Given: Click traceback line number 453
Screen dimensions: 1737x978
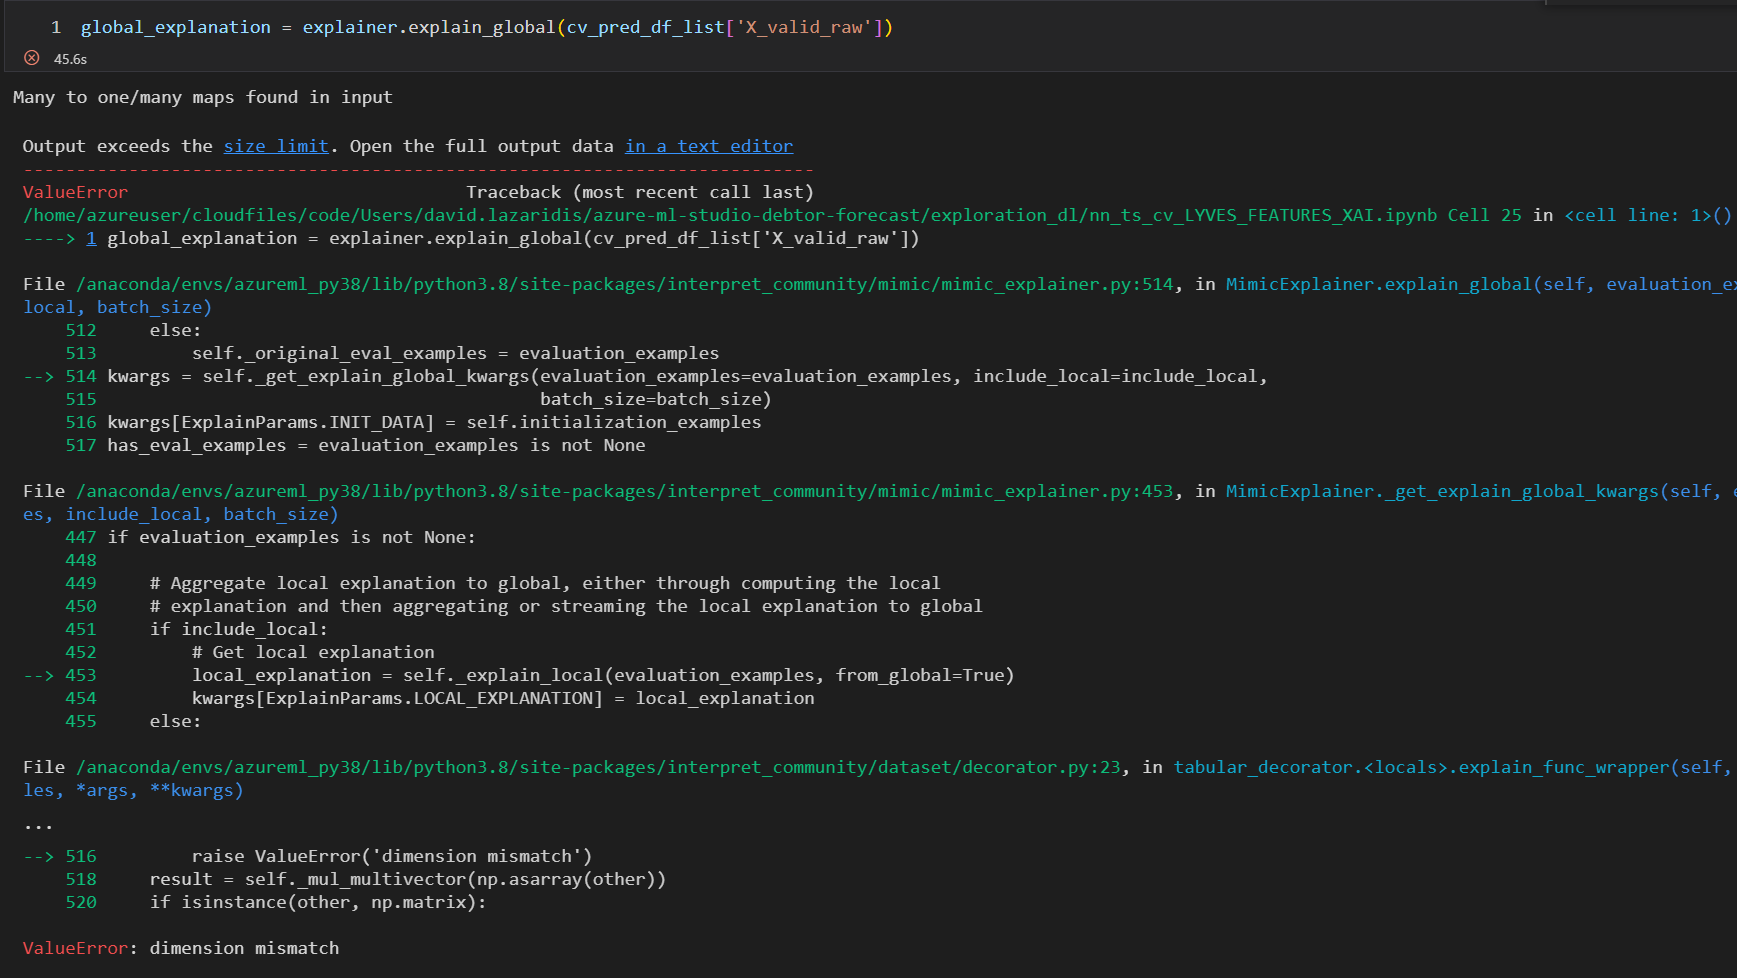Looking at the screenshot, I should tap(81, 675).
